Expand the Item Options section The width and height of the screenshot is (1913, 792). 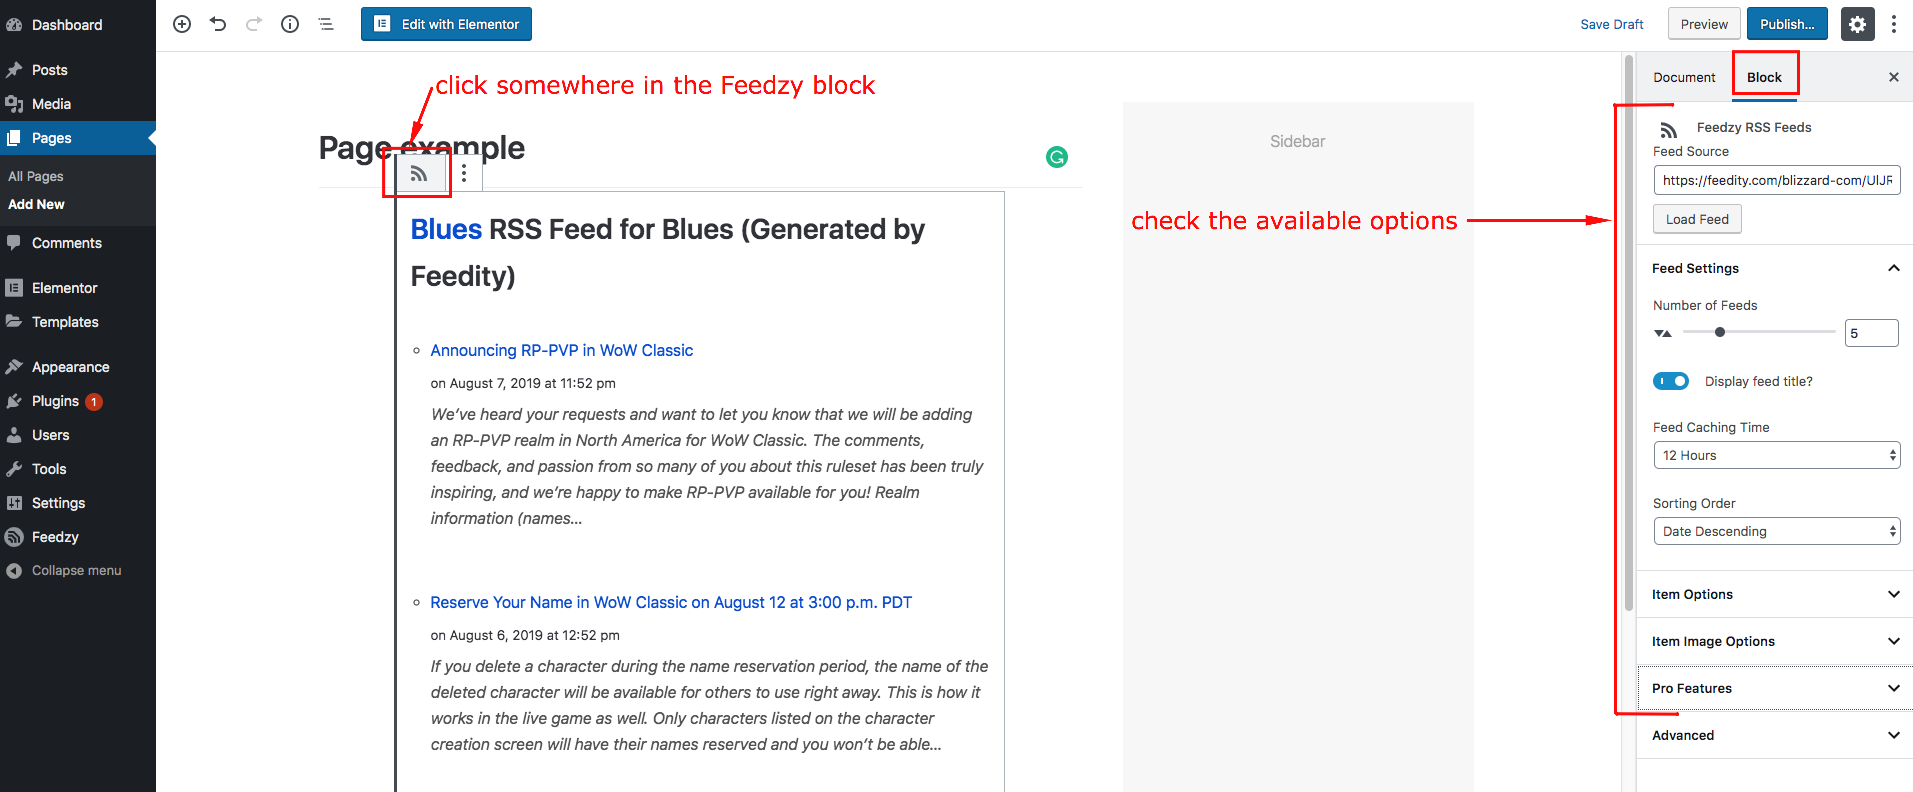(x=1773, y=594)
